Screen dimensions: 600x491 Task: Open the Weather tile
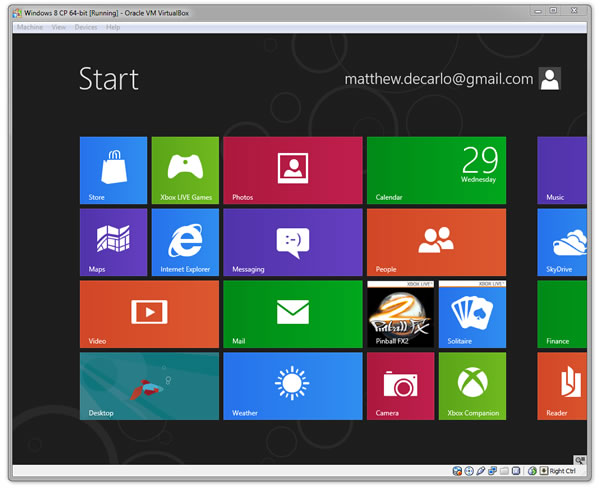coord(293,386)
